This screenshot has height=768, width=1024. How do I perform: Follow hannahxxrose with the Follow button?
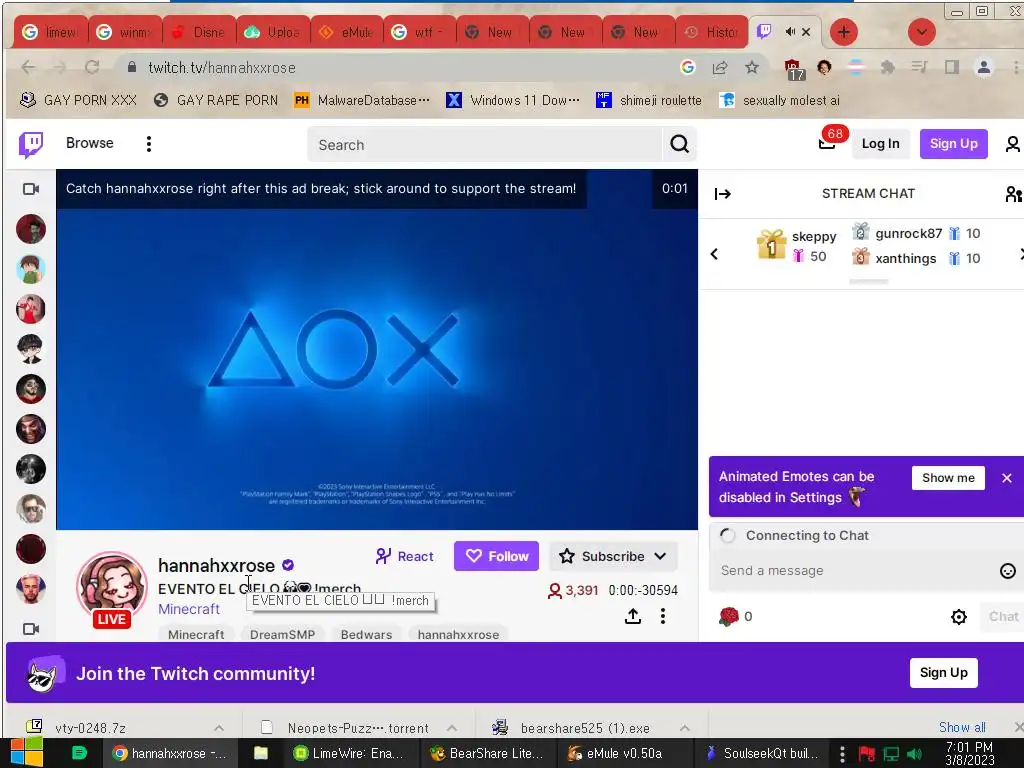pos(496,556)
